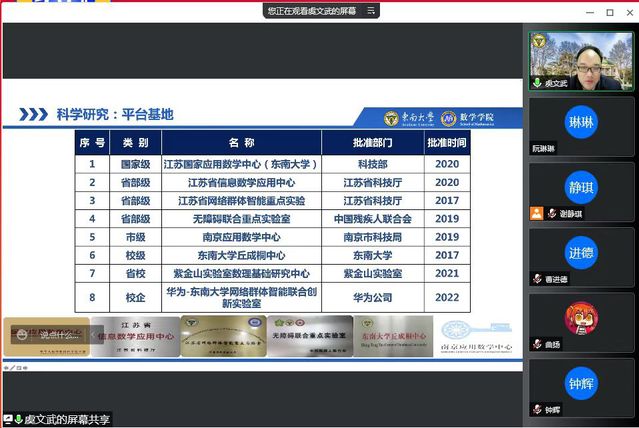The width and height of the screenshot is (639, 428).
Task: Maximize the meeting window
Action: coord(609,11)
